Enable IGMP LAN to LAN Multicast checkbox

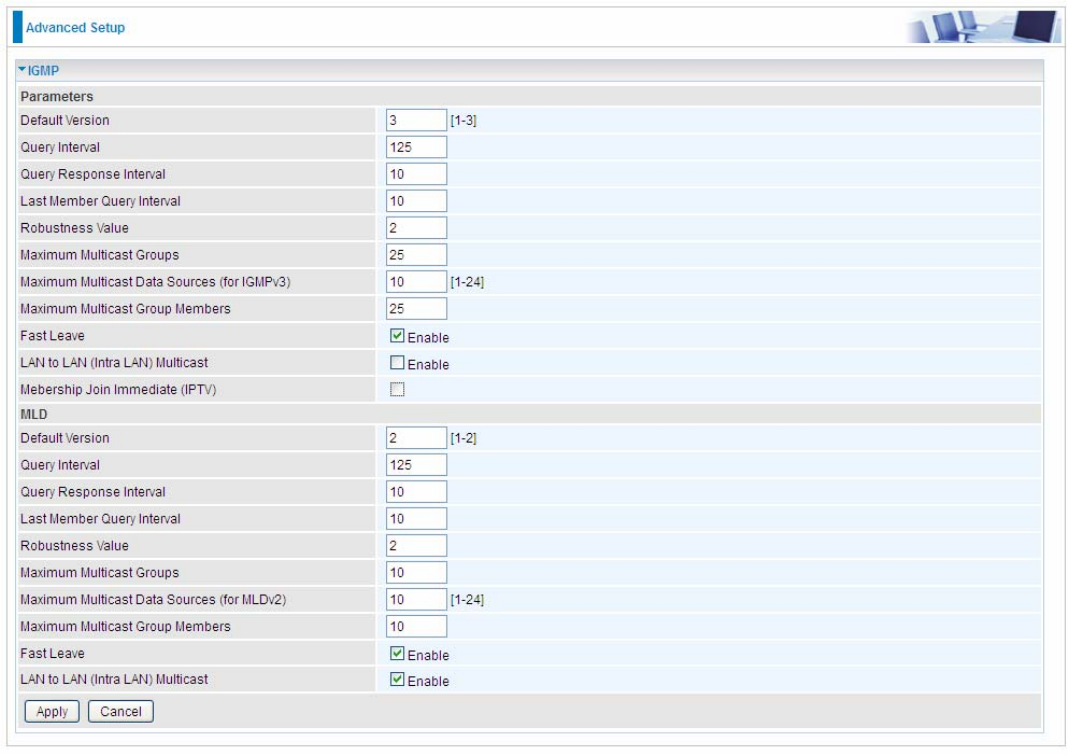click(x=397, y=363)
